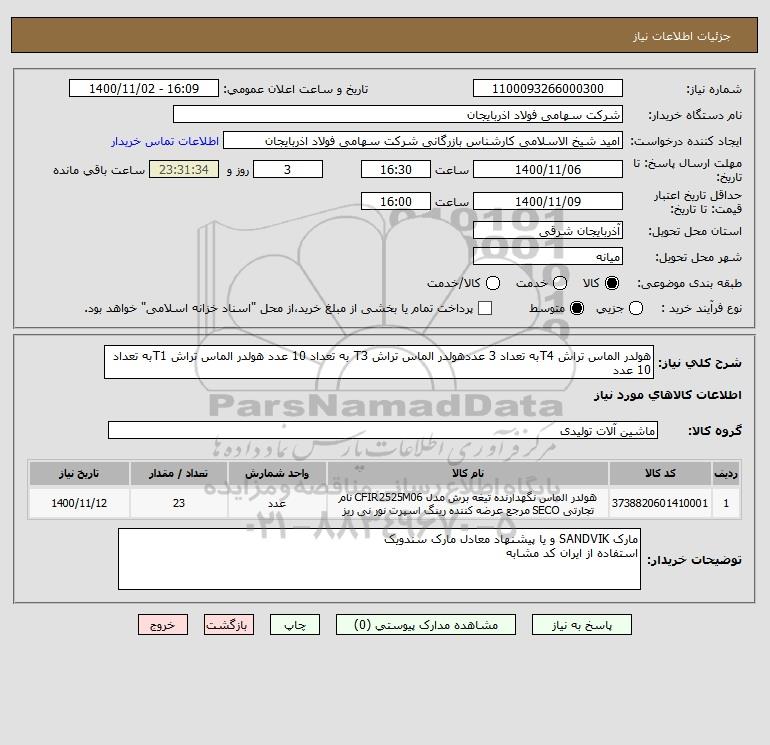770x745 pixels.
Task: Click the goods group field 'ماشین آلات تولیدی'
Action: 383,430
